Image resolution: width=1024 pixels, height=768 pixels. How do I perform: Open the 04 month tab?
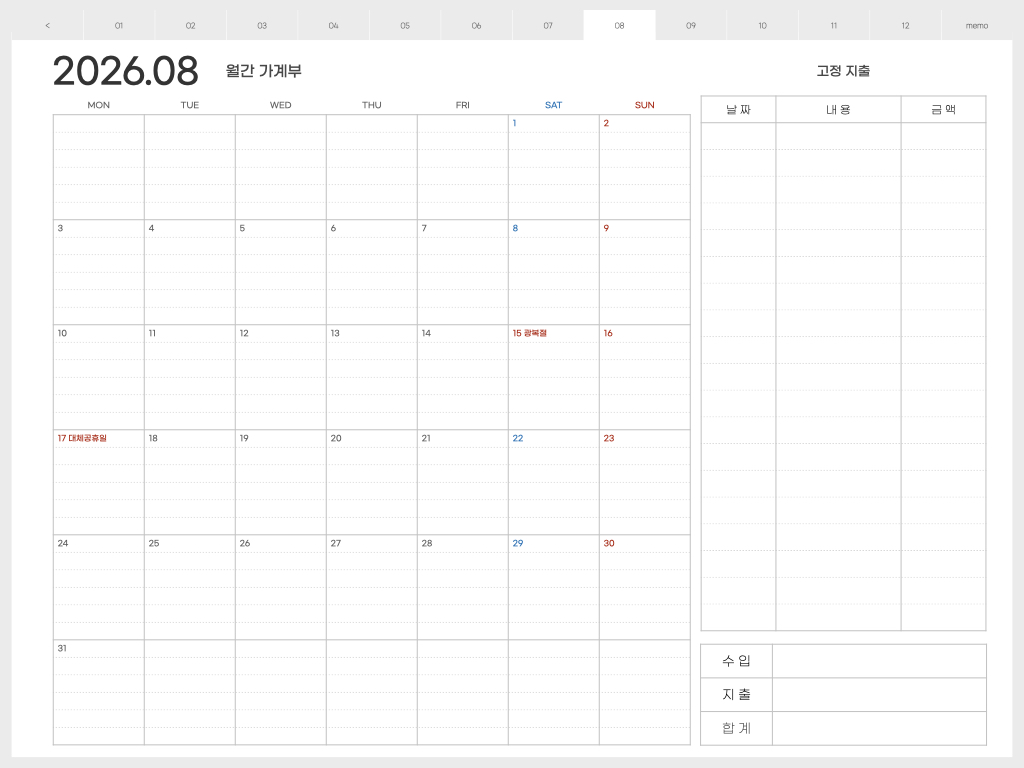coord(334,25)
